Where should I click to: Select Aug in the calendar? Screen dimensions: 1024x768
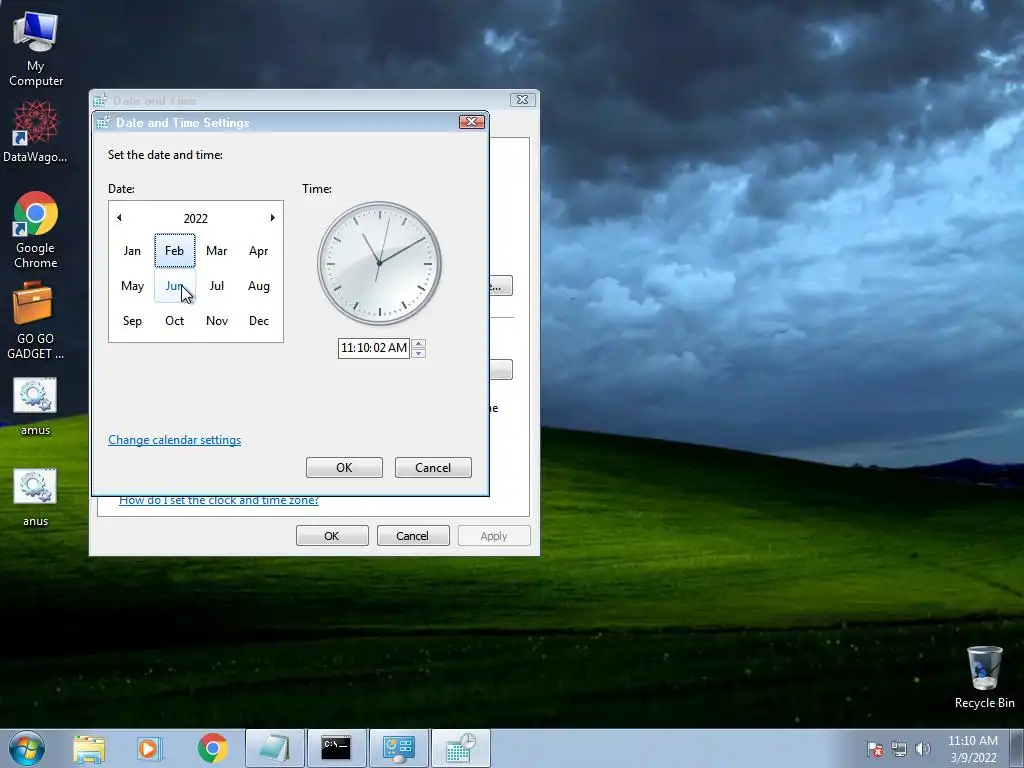coord(259,286)
